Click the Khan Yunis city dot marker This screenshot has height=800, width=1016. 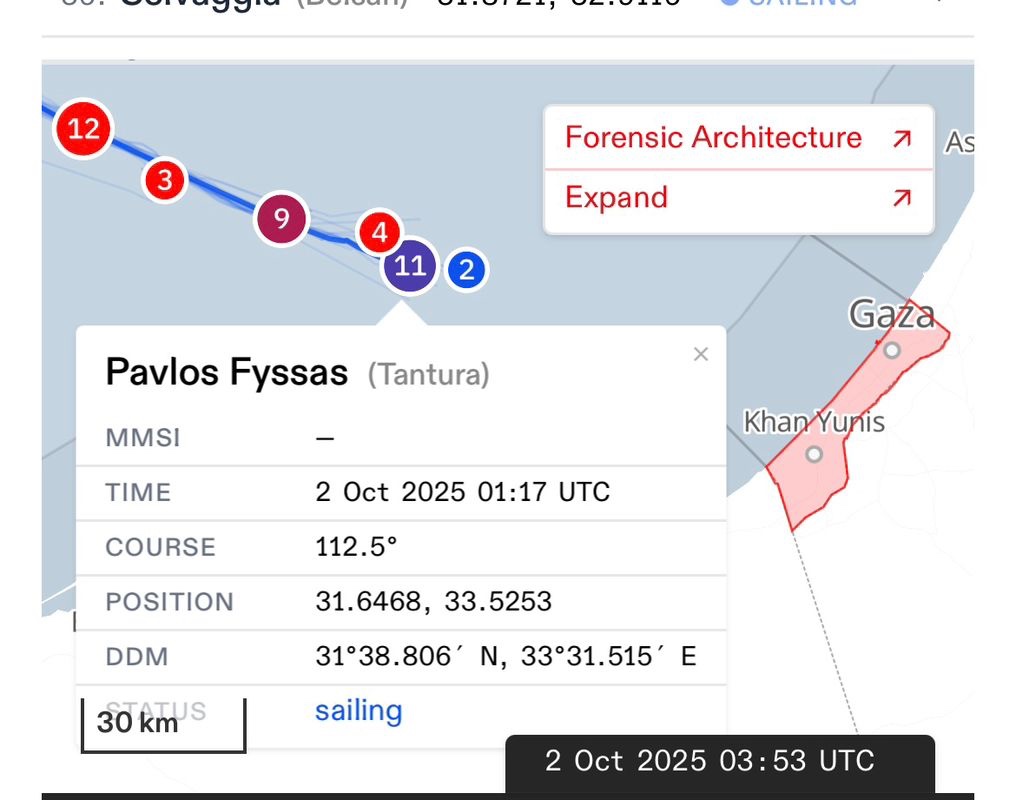coord(814,454)
